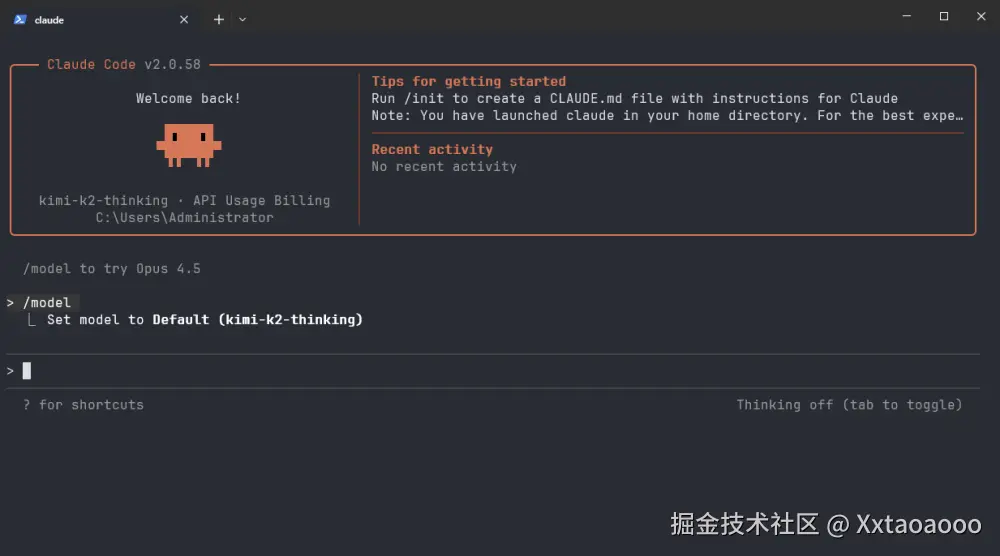This screenshot has width=1000, height=556.
Task: Click the '/model to try Opus 4.5' hint
Action: pos(112,269)
